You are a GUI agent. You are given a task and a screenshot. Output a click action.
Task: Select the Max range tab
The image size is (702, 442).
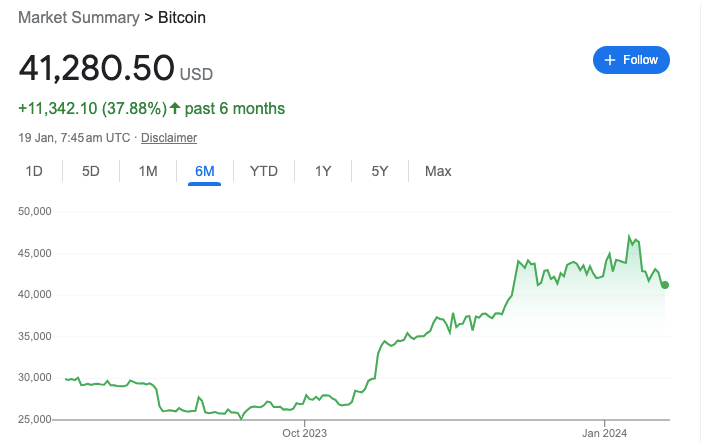[x=438, y=171]
